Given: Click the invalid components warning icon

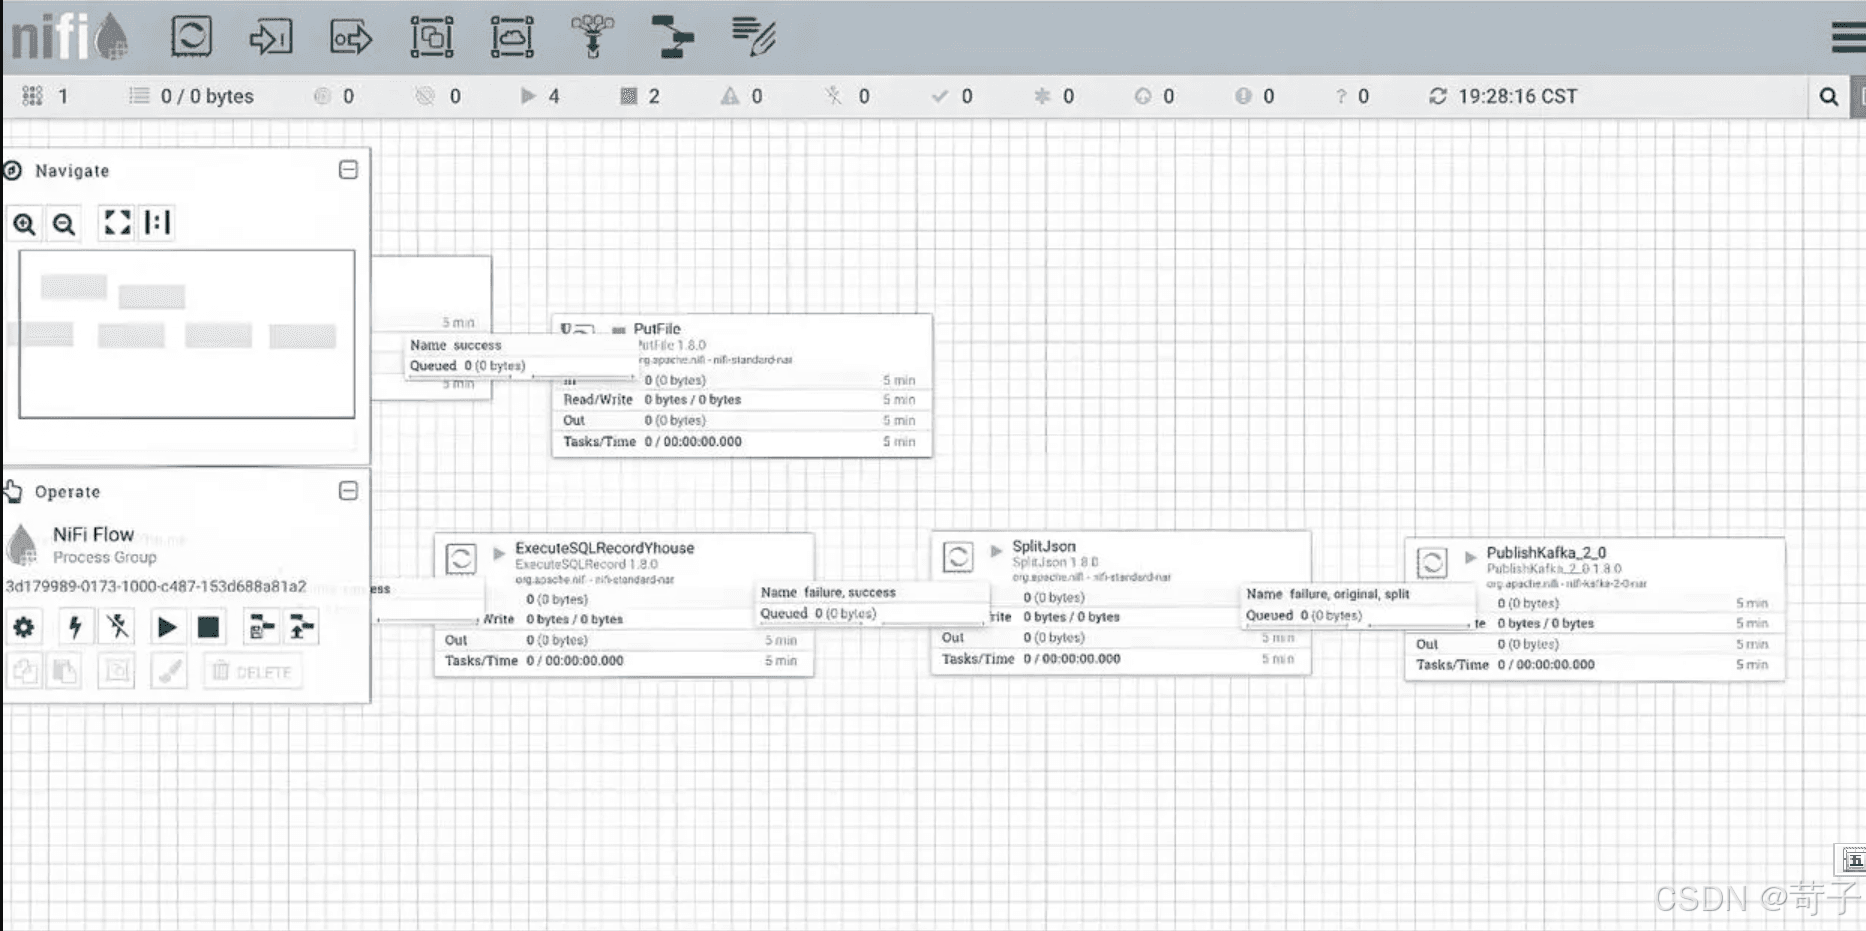Looking at the screenshot, I should 730,96.
